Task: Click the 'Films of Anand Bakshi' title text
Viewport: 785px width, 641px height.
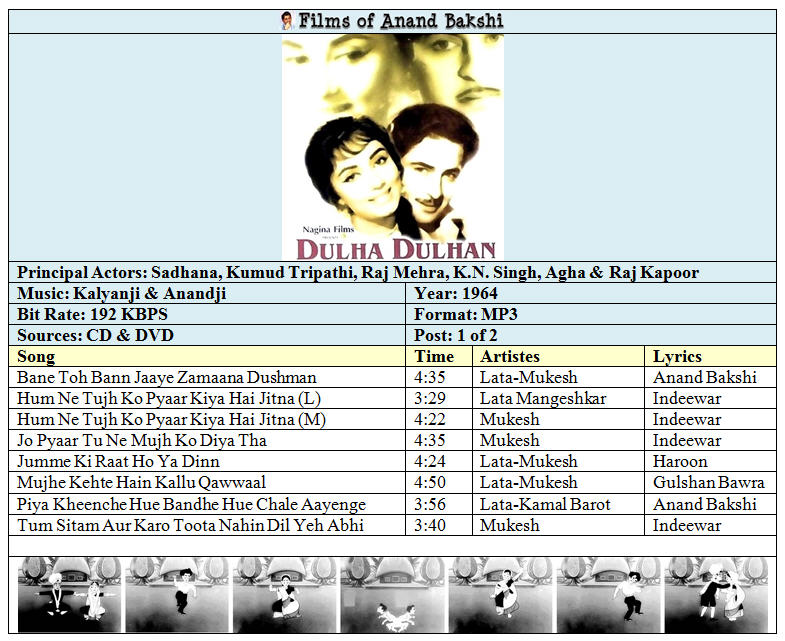Action: coord(401,21)
